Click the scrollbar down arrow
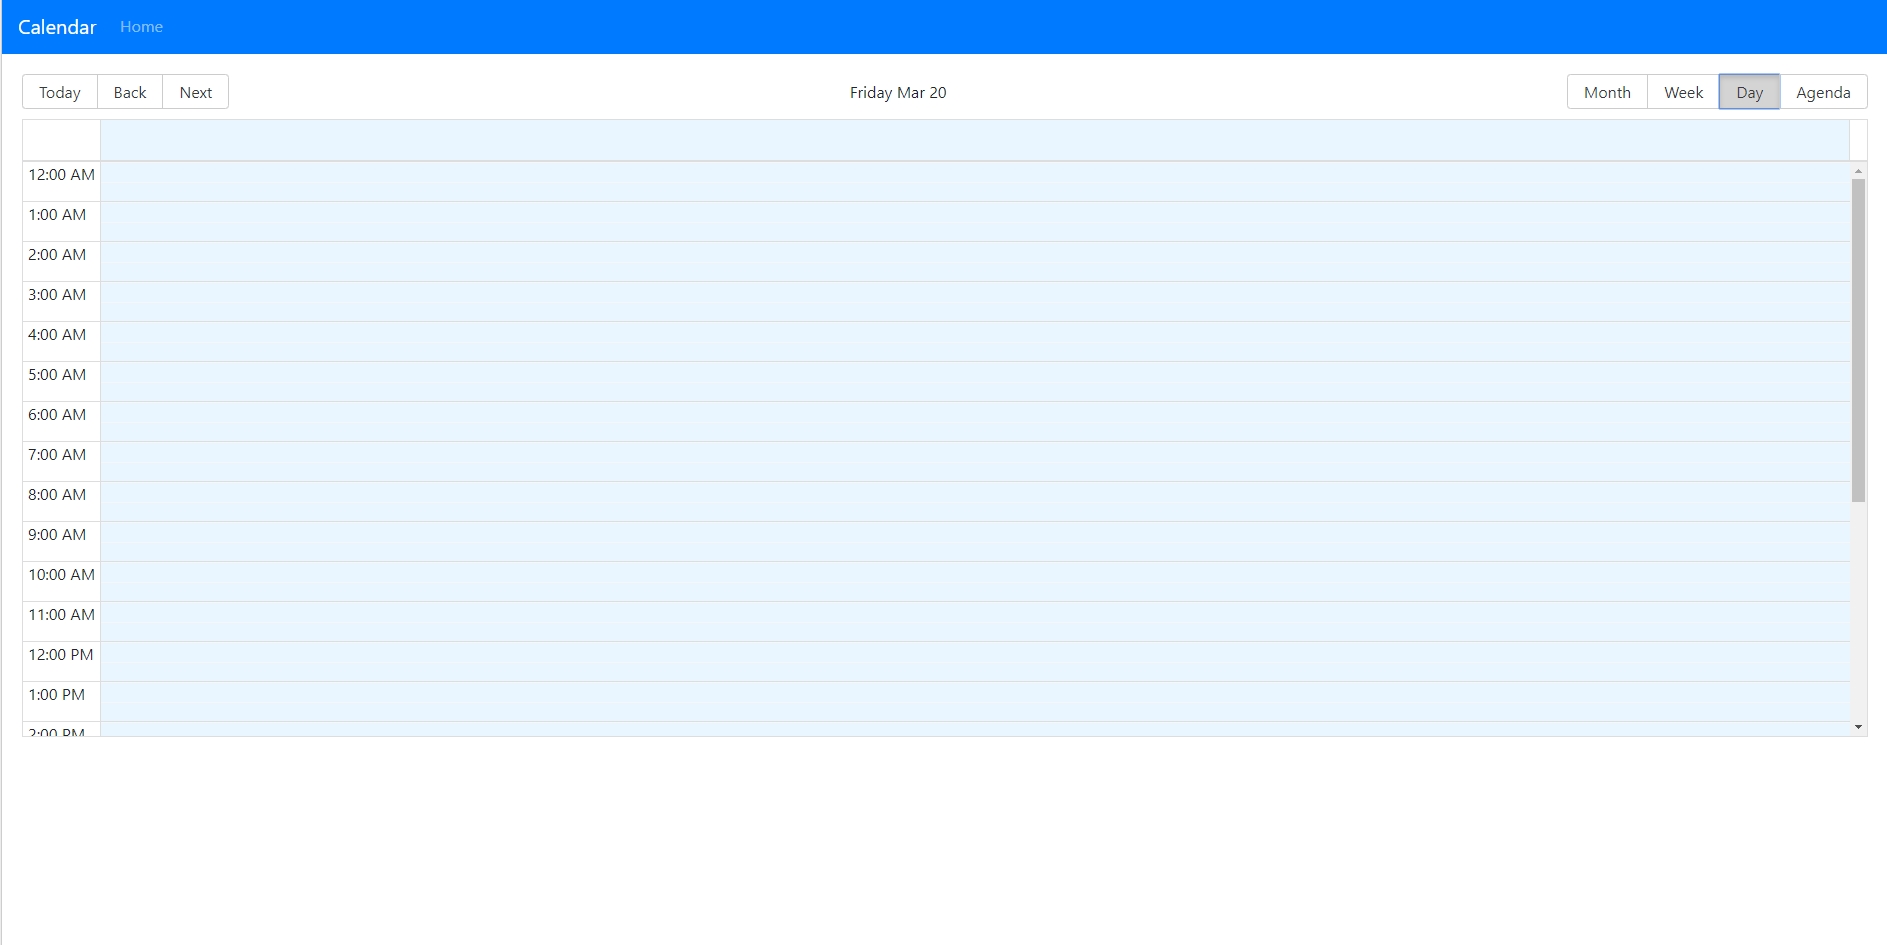 click(x=1859, y=727)
